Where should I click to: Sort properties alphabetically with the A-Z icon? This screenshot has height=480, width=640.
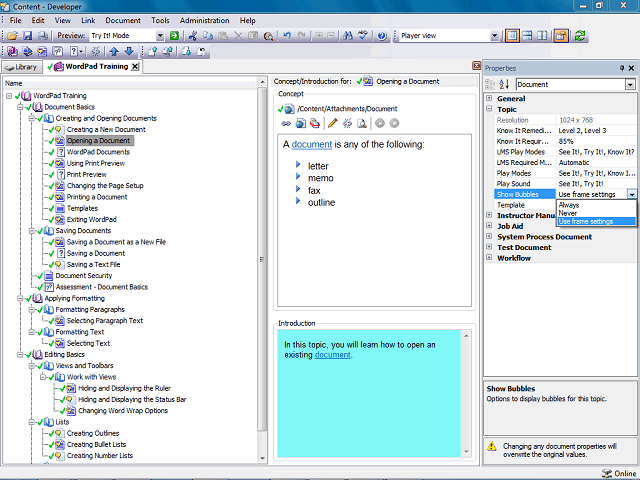pos(504,84)
